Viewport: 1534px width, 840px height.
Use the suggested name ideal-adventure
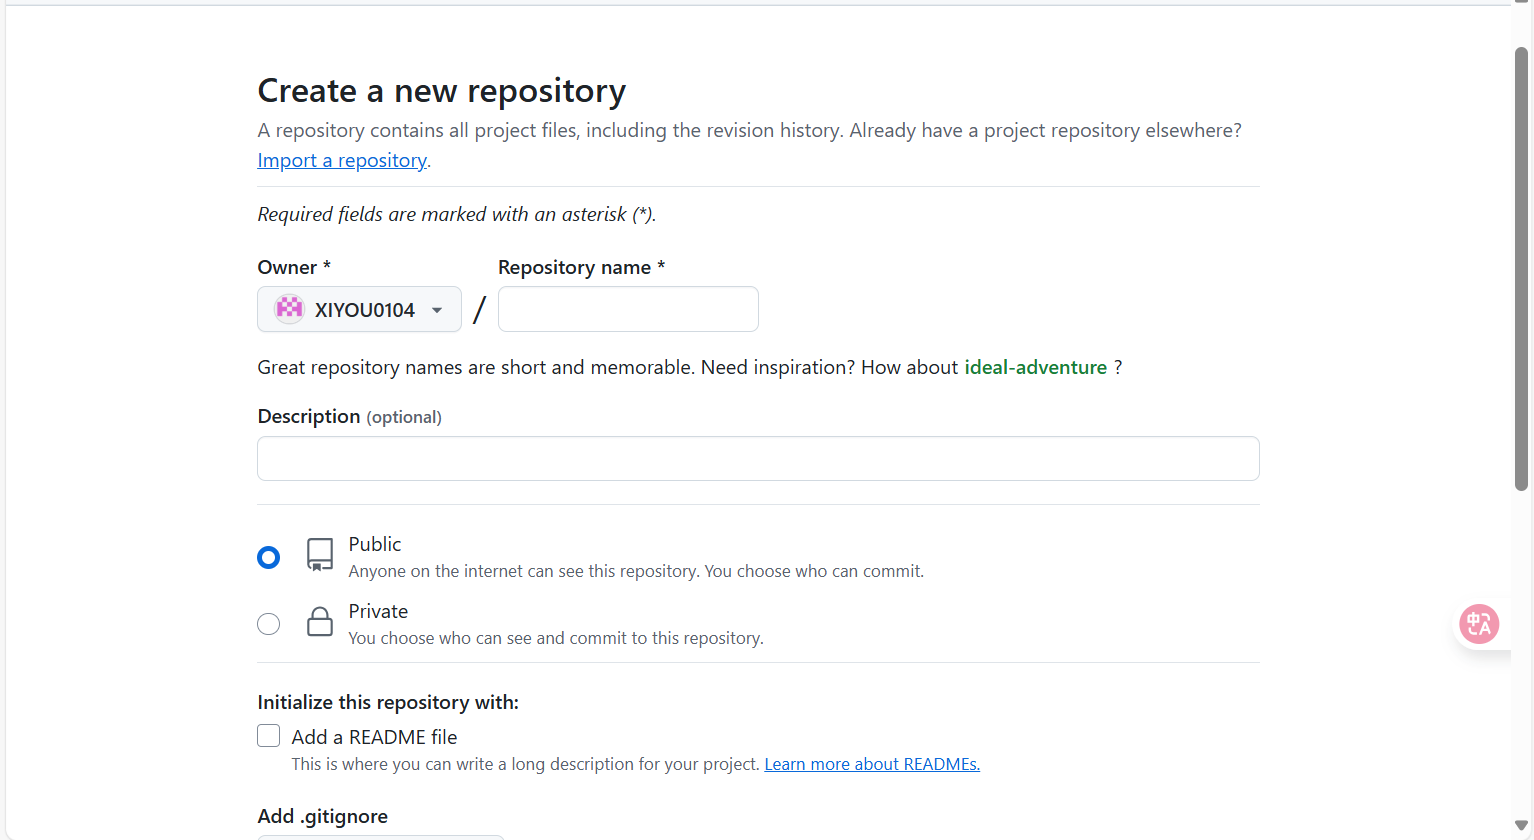click(x=1035, y=367)
